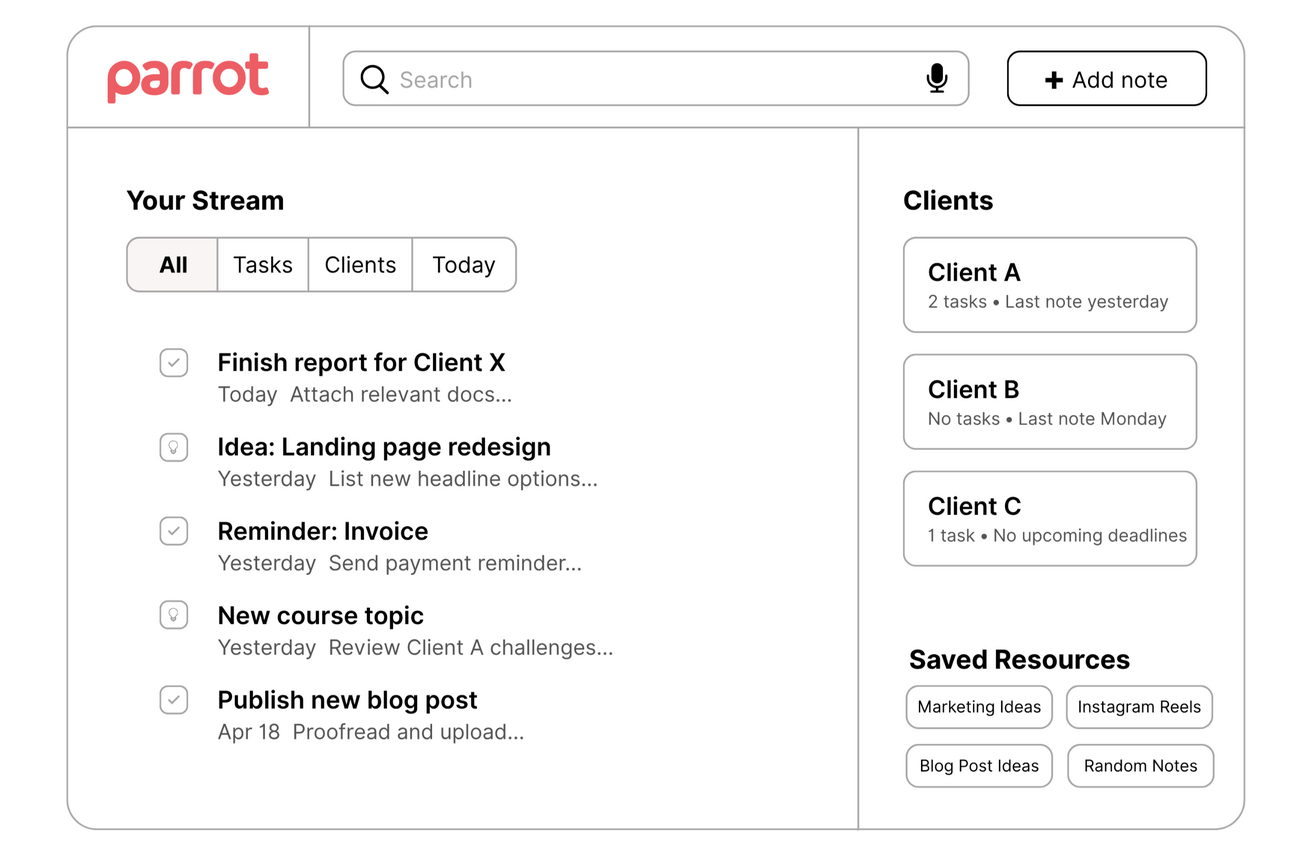Image resolution: width=1312 pixels, height=863 pixels.
Task: Toggle the Reminder: Invoice checkbox
Action: [x=174, y=531]
